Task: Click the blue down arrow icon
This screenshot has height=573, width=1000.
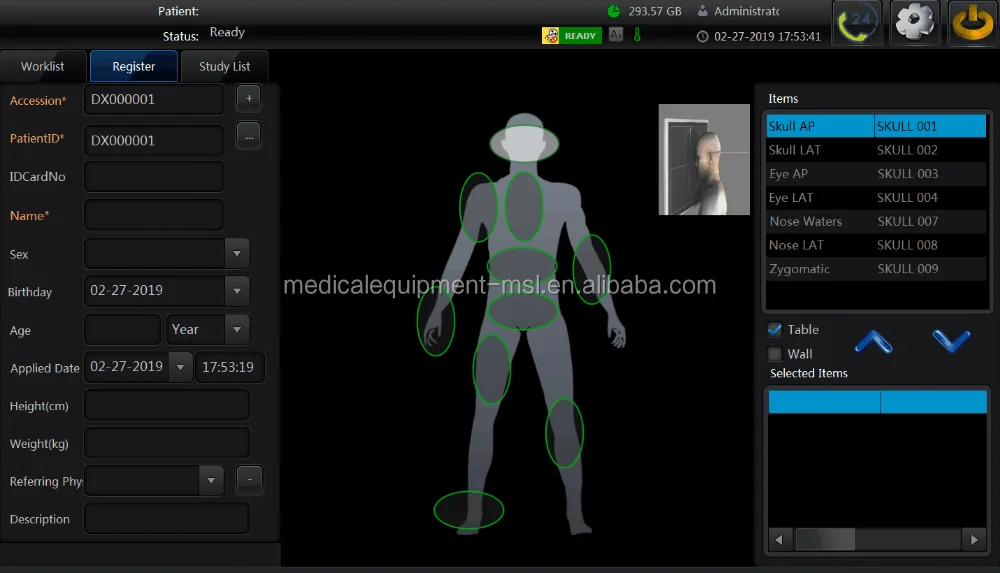Action: [951, 341]
